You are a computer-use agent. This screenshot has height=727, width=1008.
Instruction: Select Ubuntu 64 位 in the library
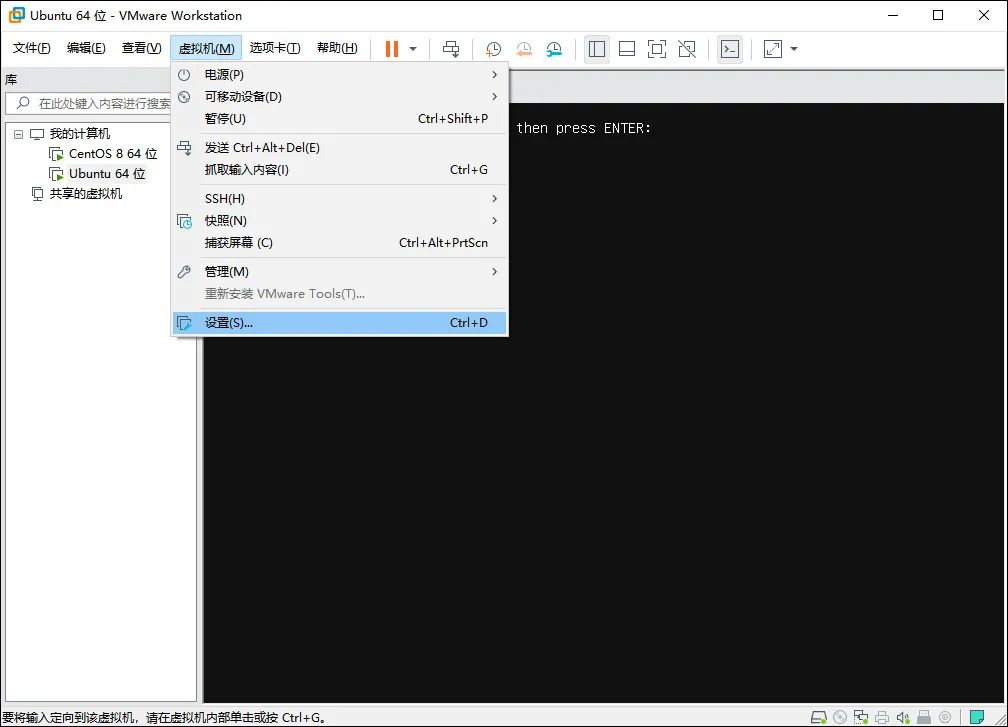pos(107,174)
